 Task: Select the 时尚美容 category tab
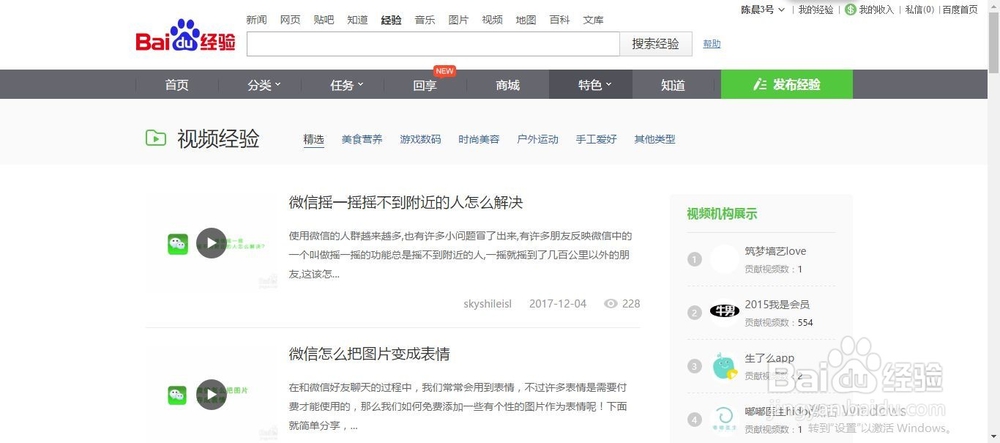click(x=479, y=140)
